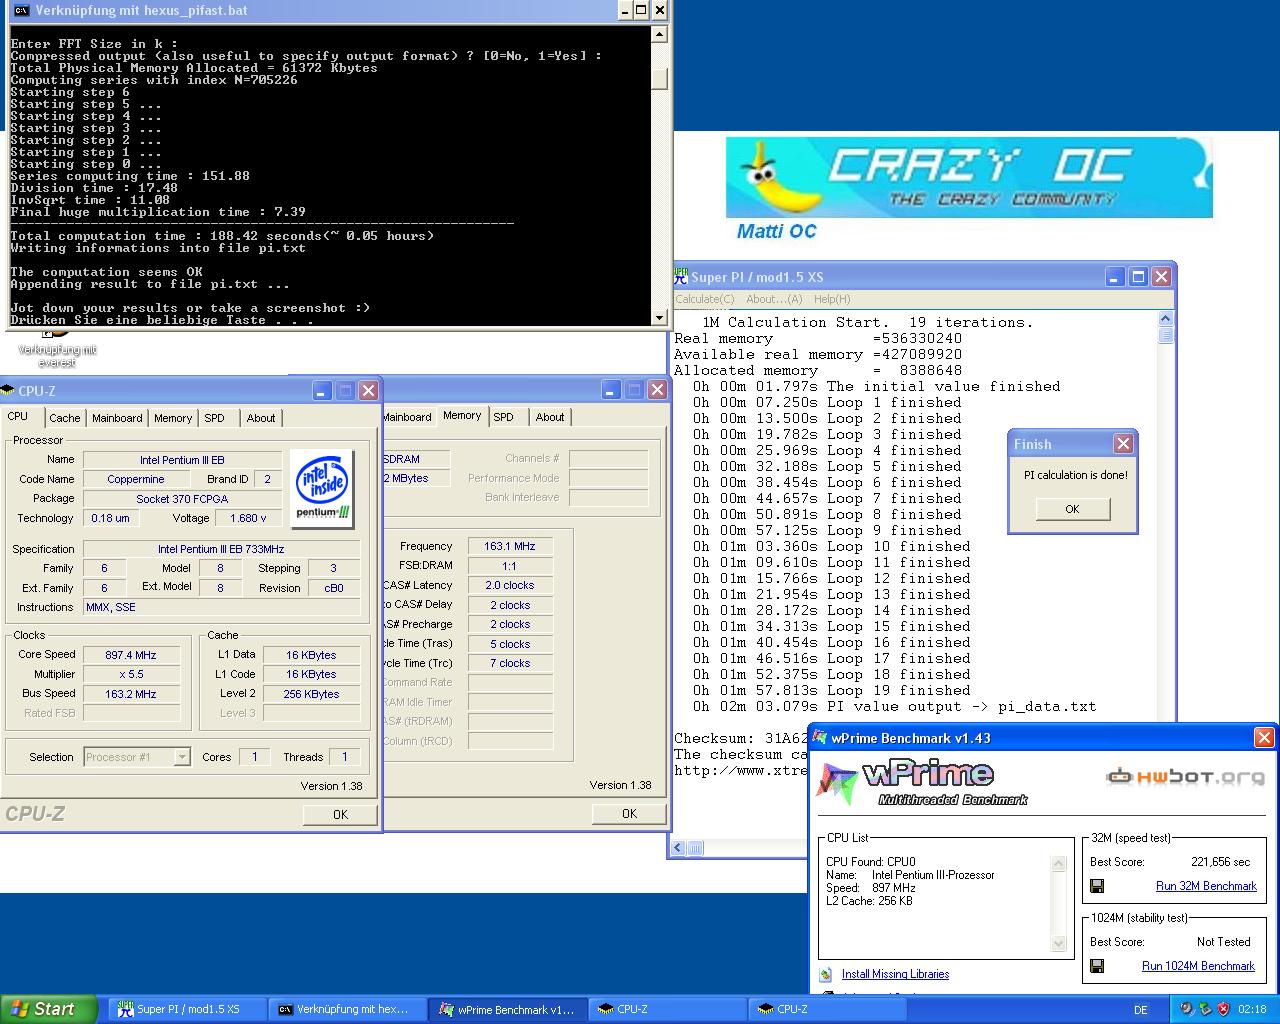Image resolution: width=1280 pixels, height=1024 pixels.
Task: Click OK in the rear CPU-Z Memory window
Action: click(x=629, y=813)
